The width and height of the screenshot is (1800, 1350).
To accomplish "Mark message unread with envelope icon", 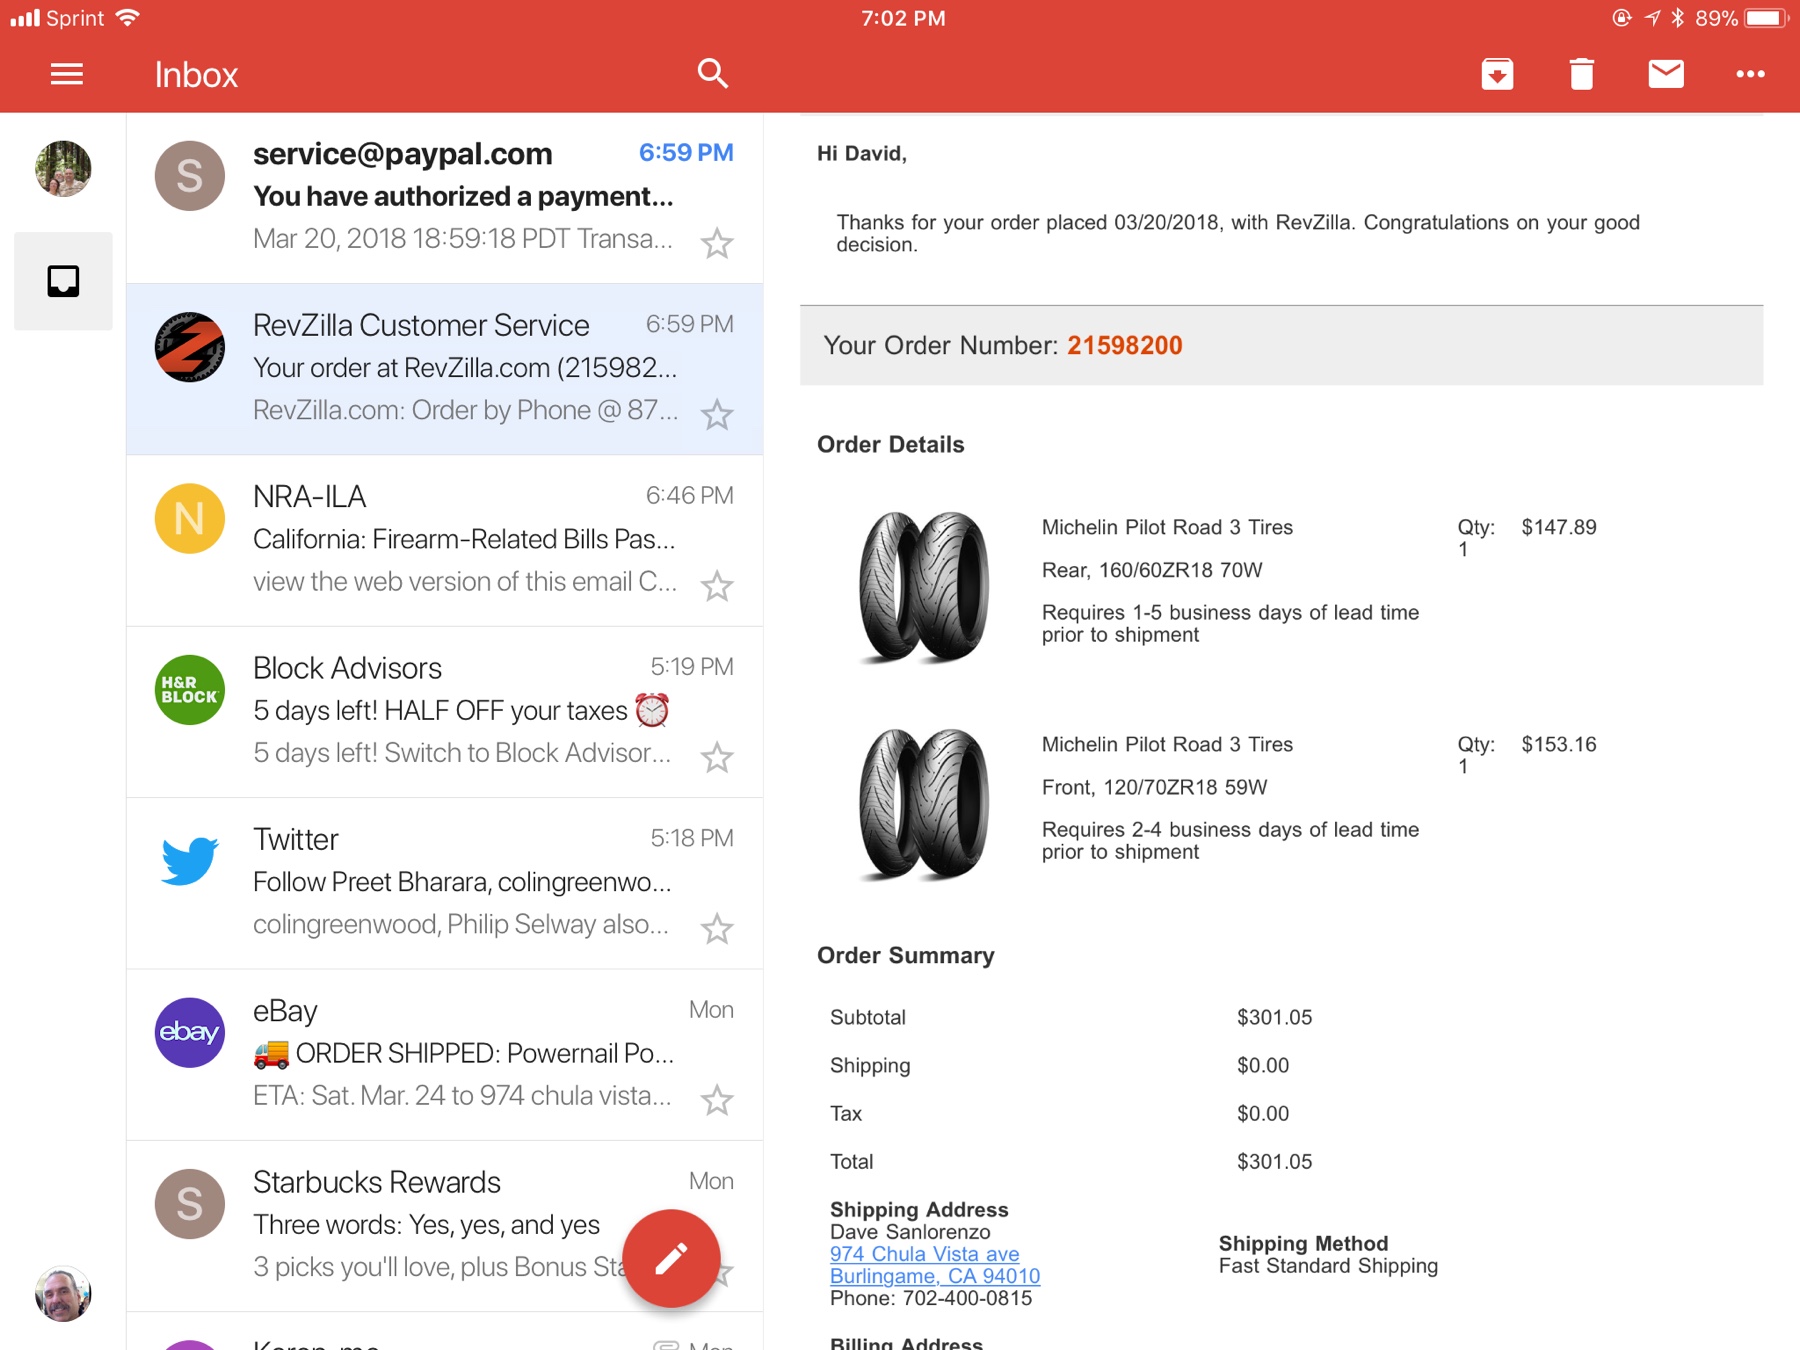I will point(1666,74).
